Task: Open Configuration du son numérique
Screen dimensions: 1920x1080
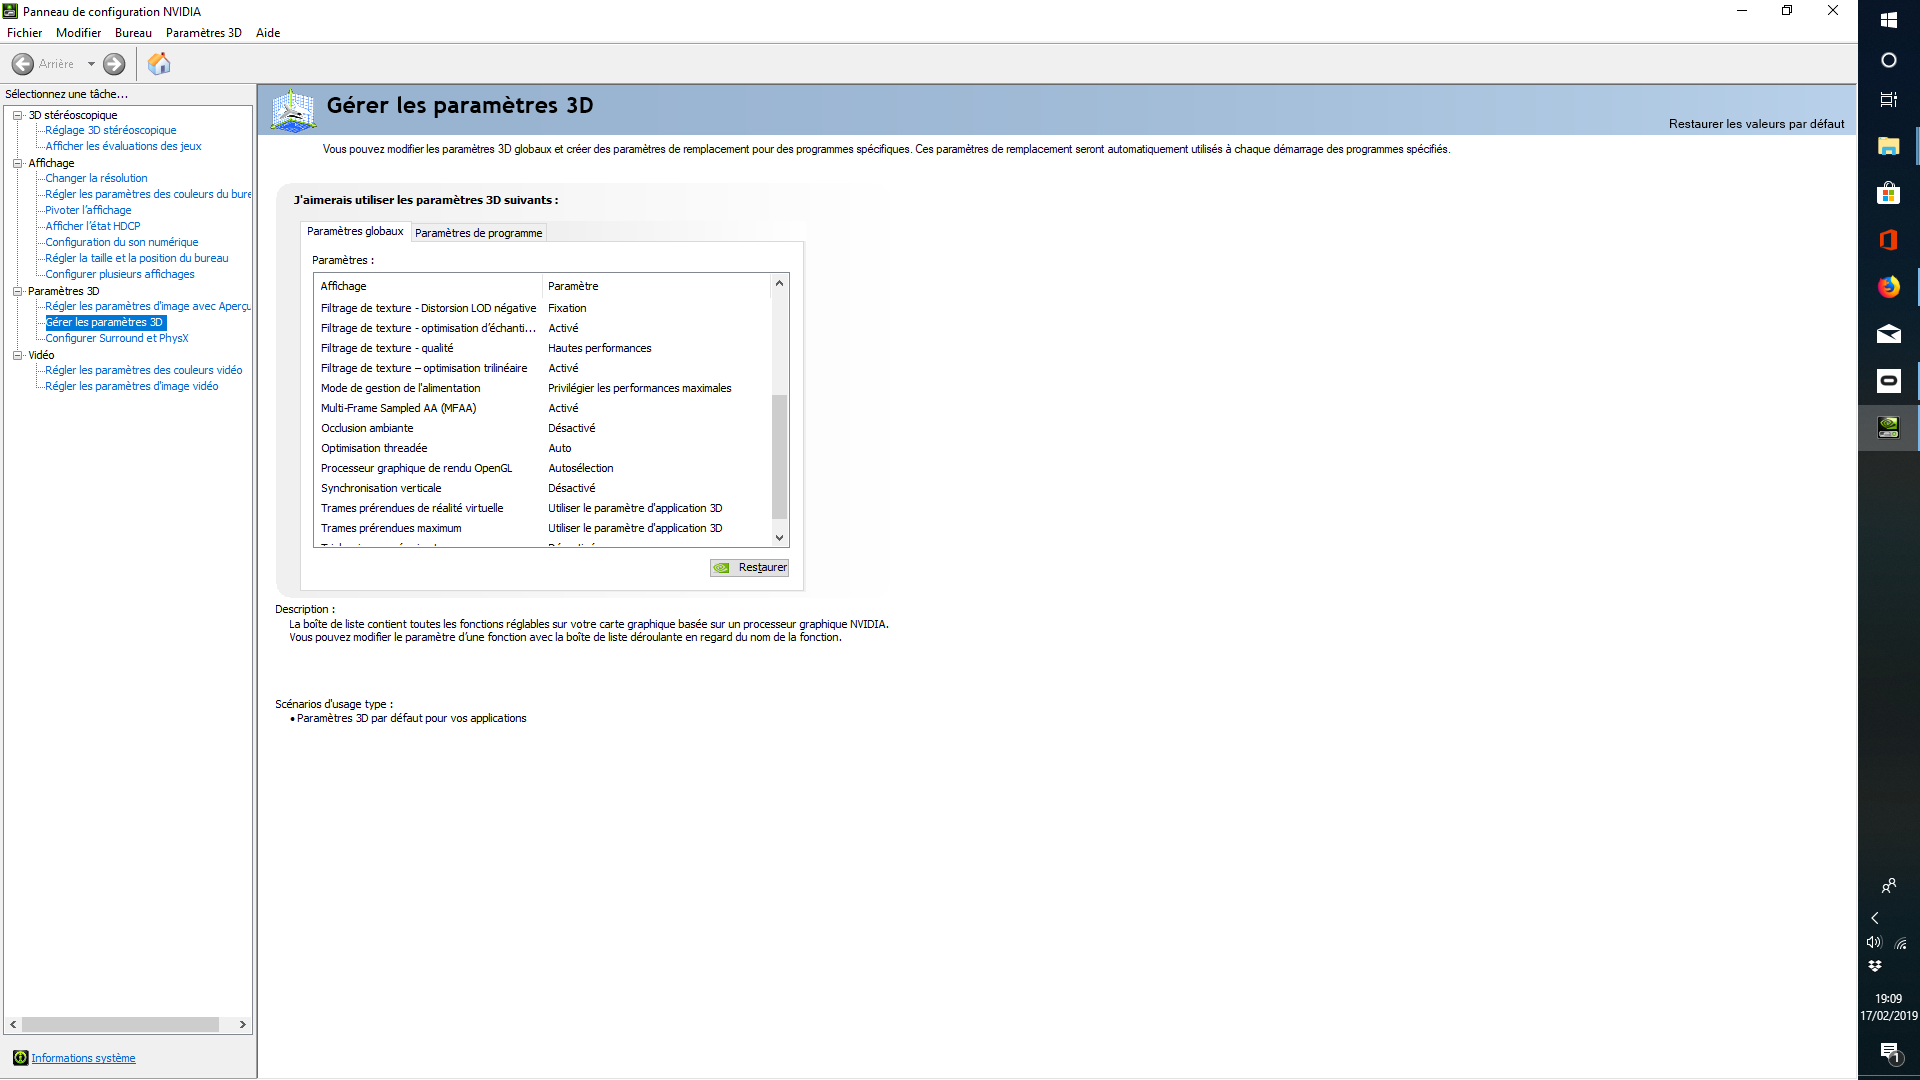Action: point(122,242)
